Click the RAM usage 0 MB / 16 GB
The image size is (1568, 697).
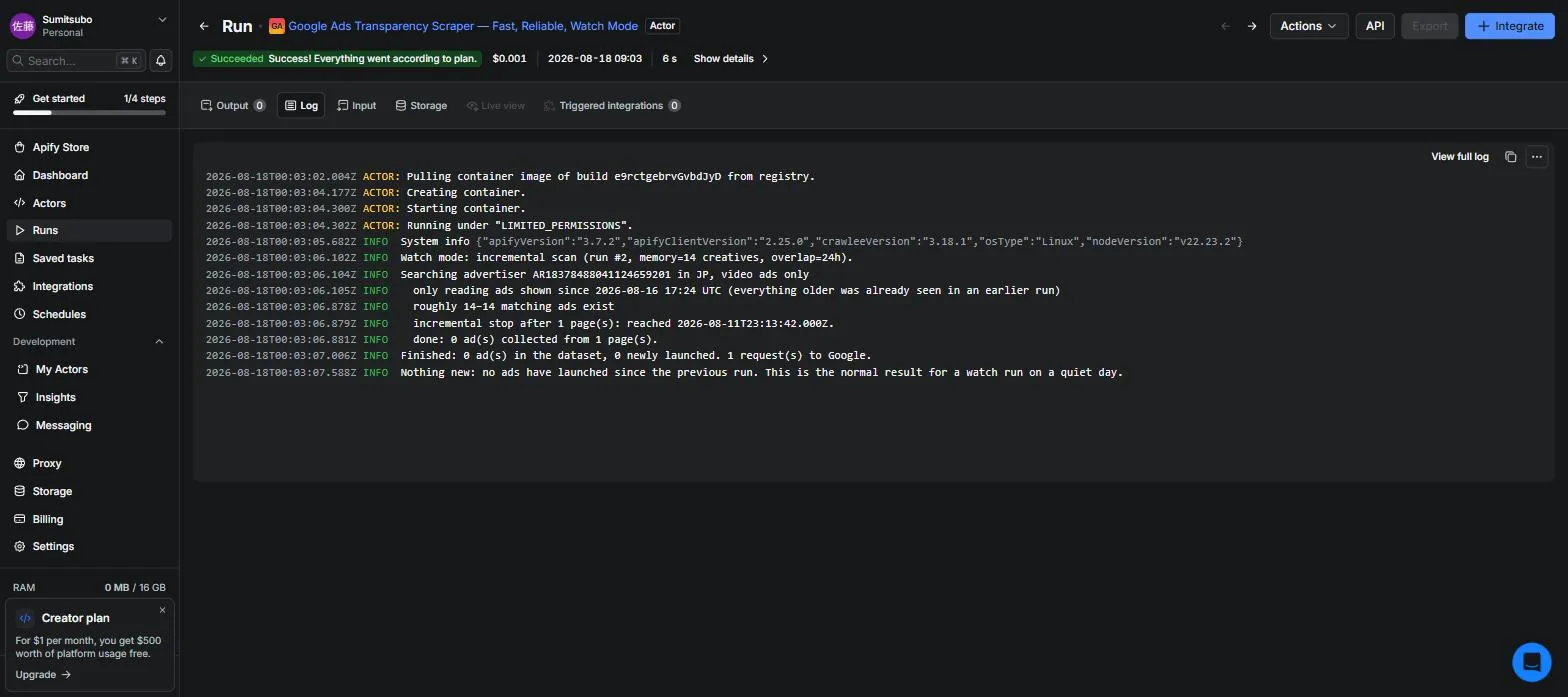click(x=135, y=588)
